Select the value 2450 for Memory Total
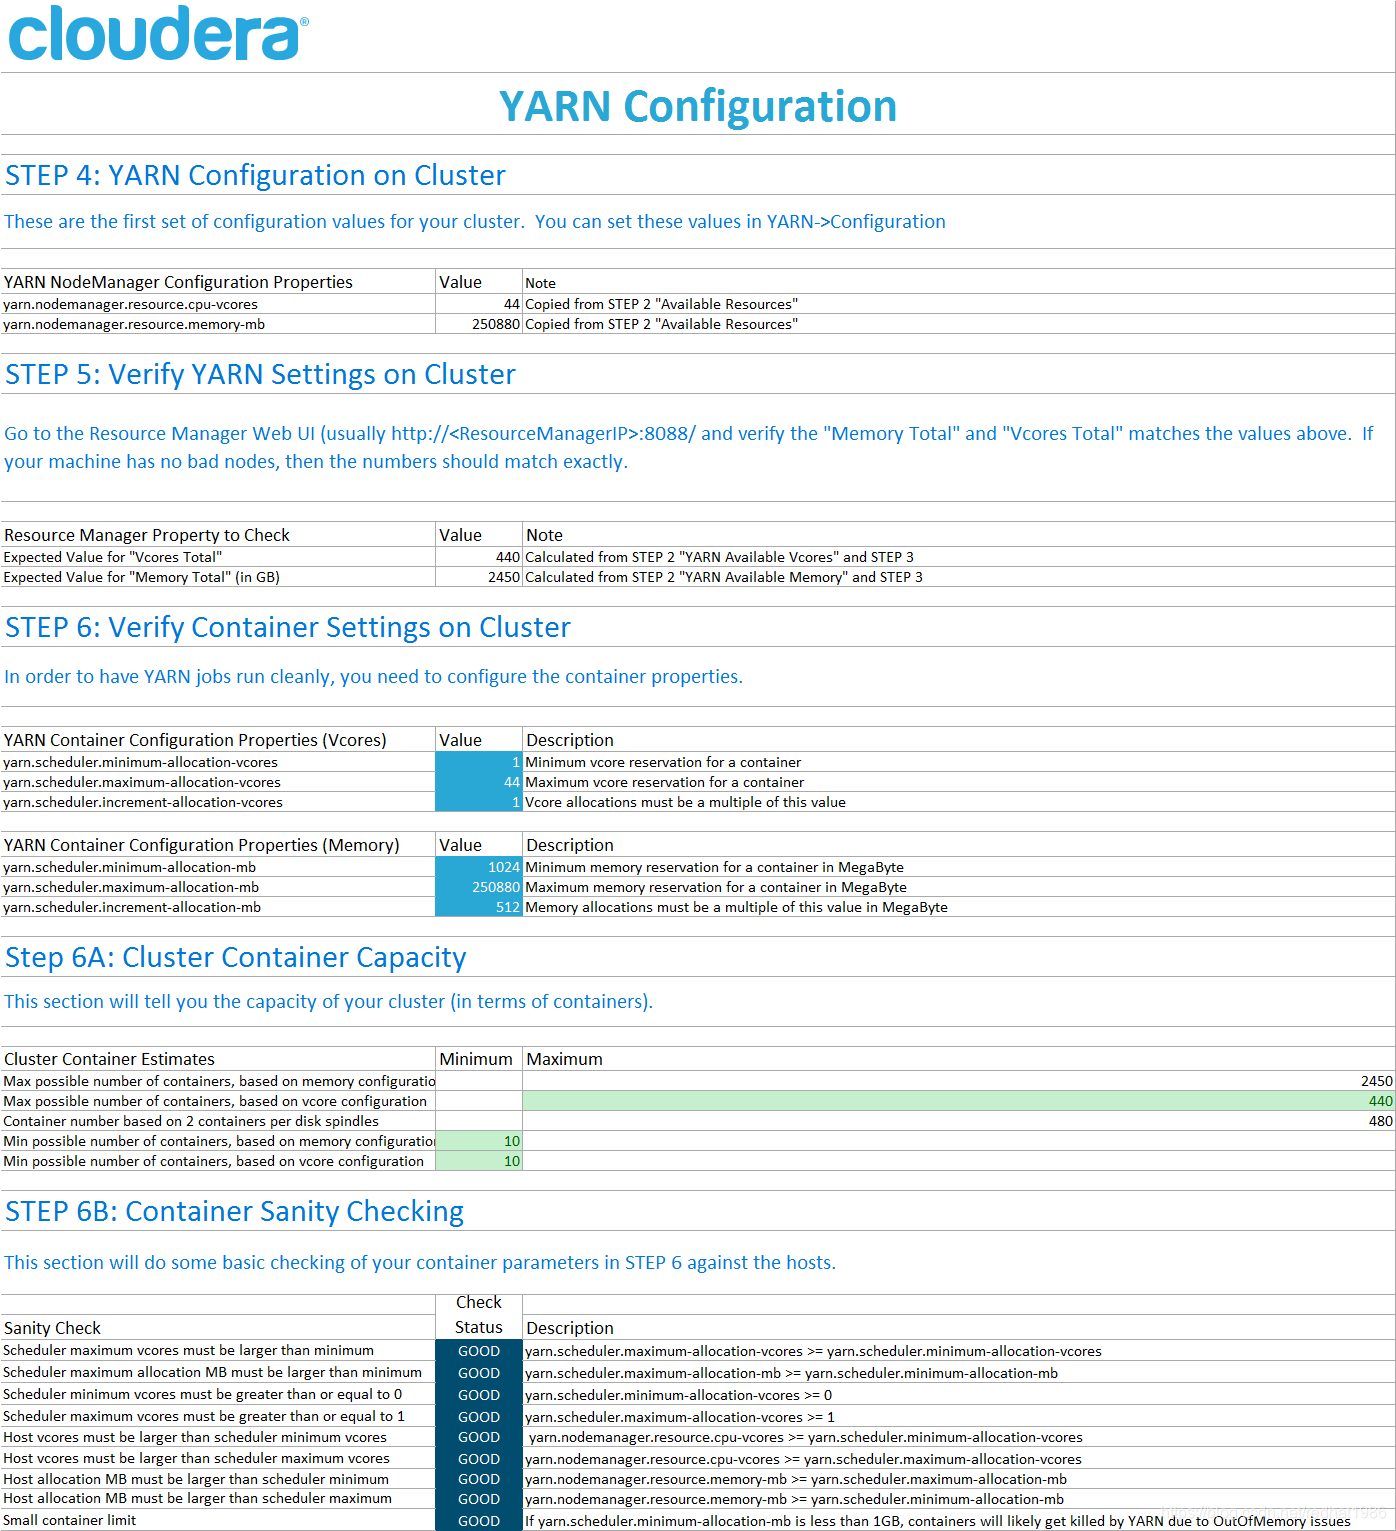 (479, 577)
